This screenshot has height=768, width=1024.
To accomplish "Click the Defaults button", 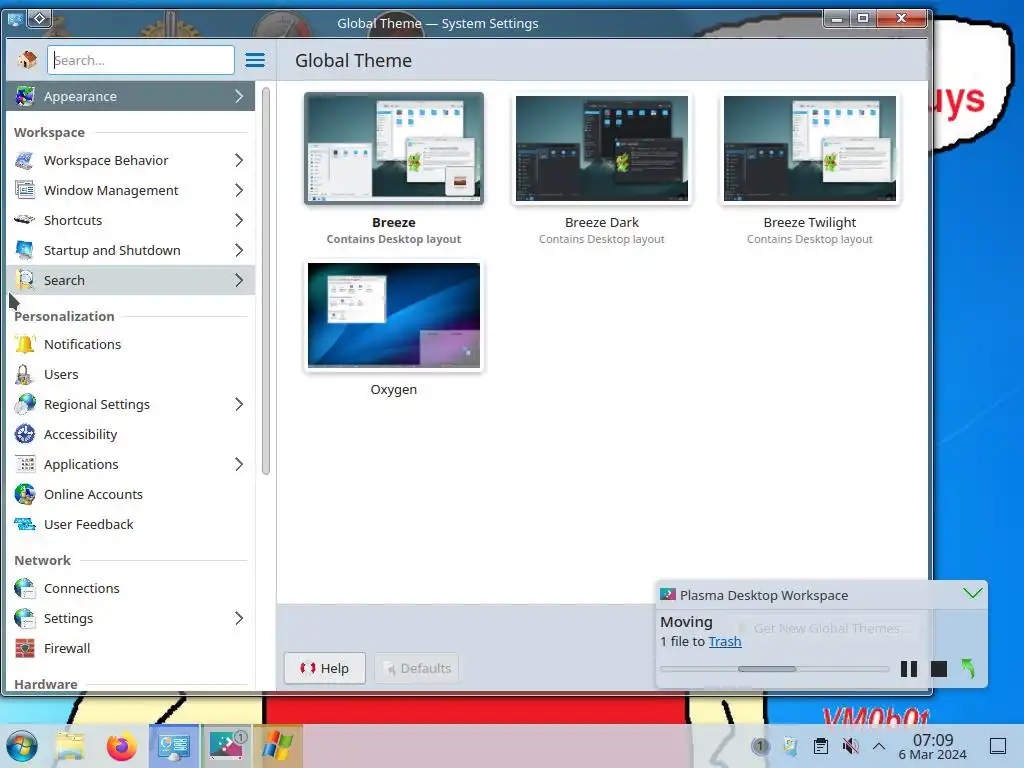I will click(x=417, y=668).
